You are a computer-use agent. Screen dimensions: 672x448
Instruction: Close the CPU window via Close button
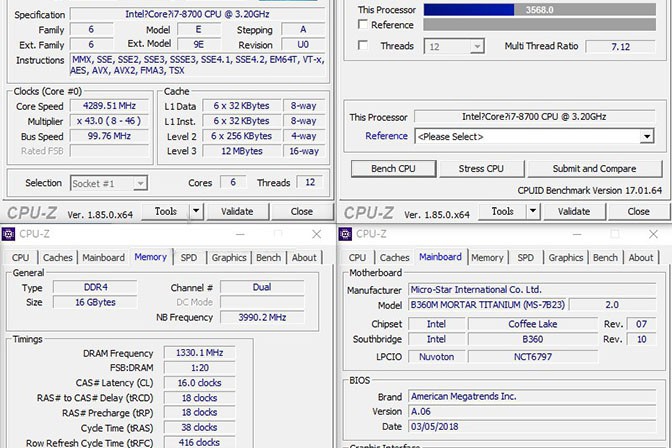click(x=302, y=211)
